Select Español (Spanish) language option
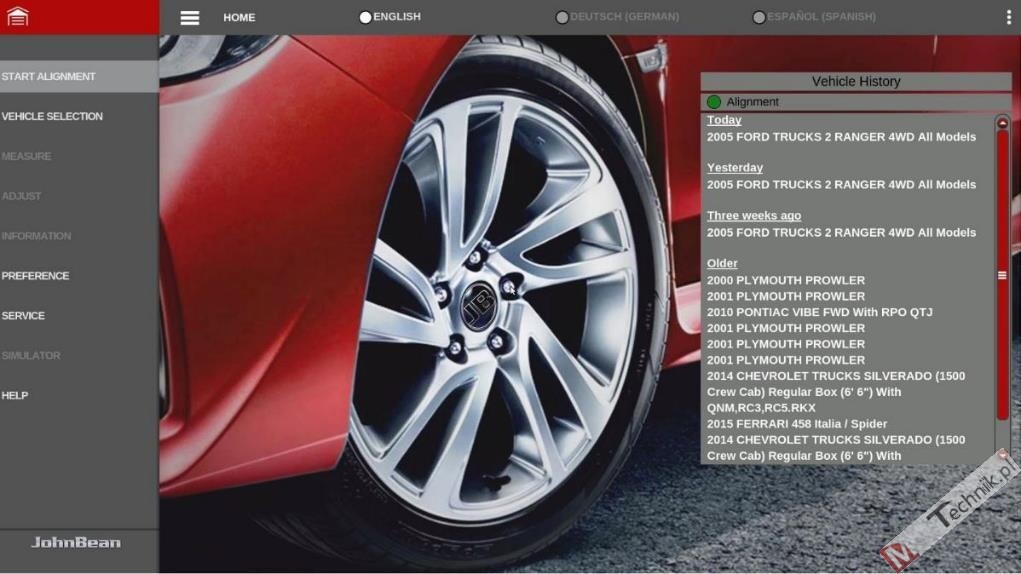This screenshot has width=1021, height=574. click(x=814, y=17)
